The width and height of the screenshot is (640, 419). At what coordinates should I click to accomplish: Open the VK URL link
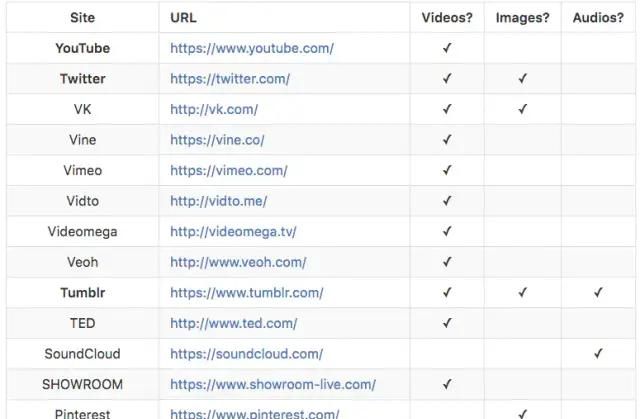coord(213,109)
